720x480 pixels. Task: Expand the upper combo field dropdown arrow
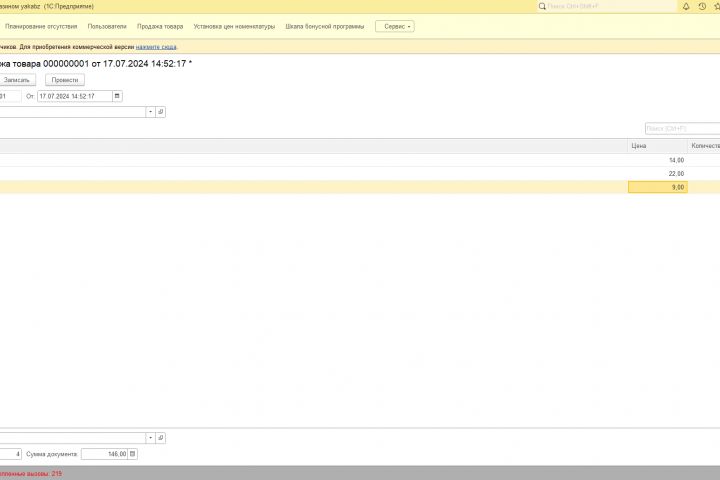tap(151, 112)
